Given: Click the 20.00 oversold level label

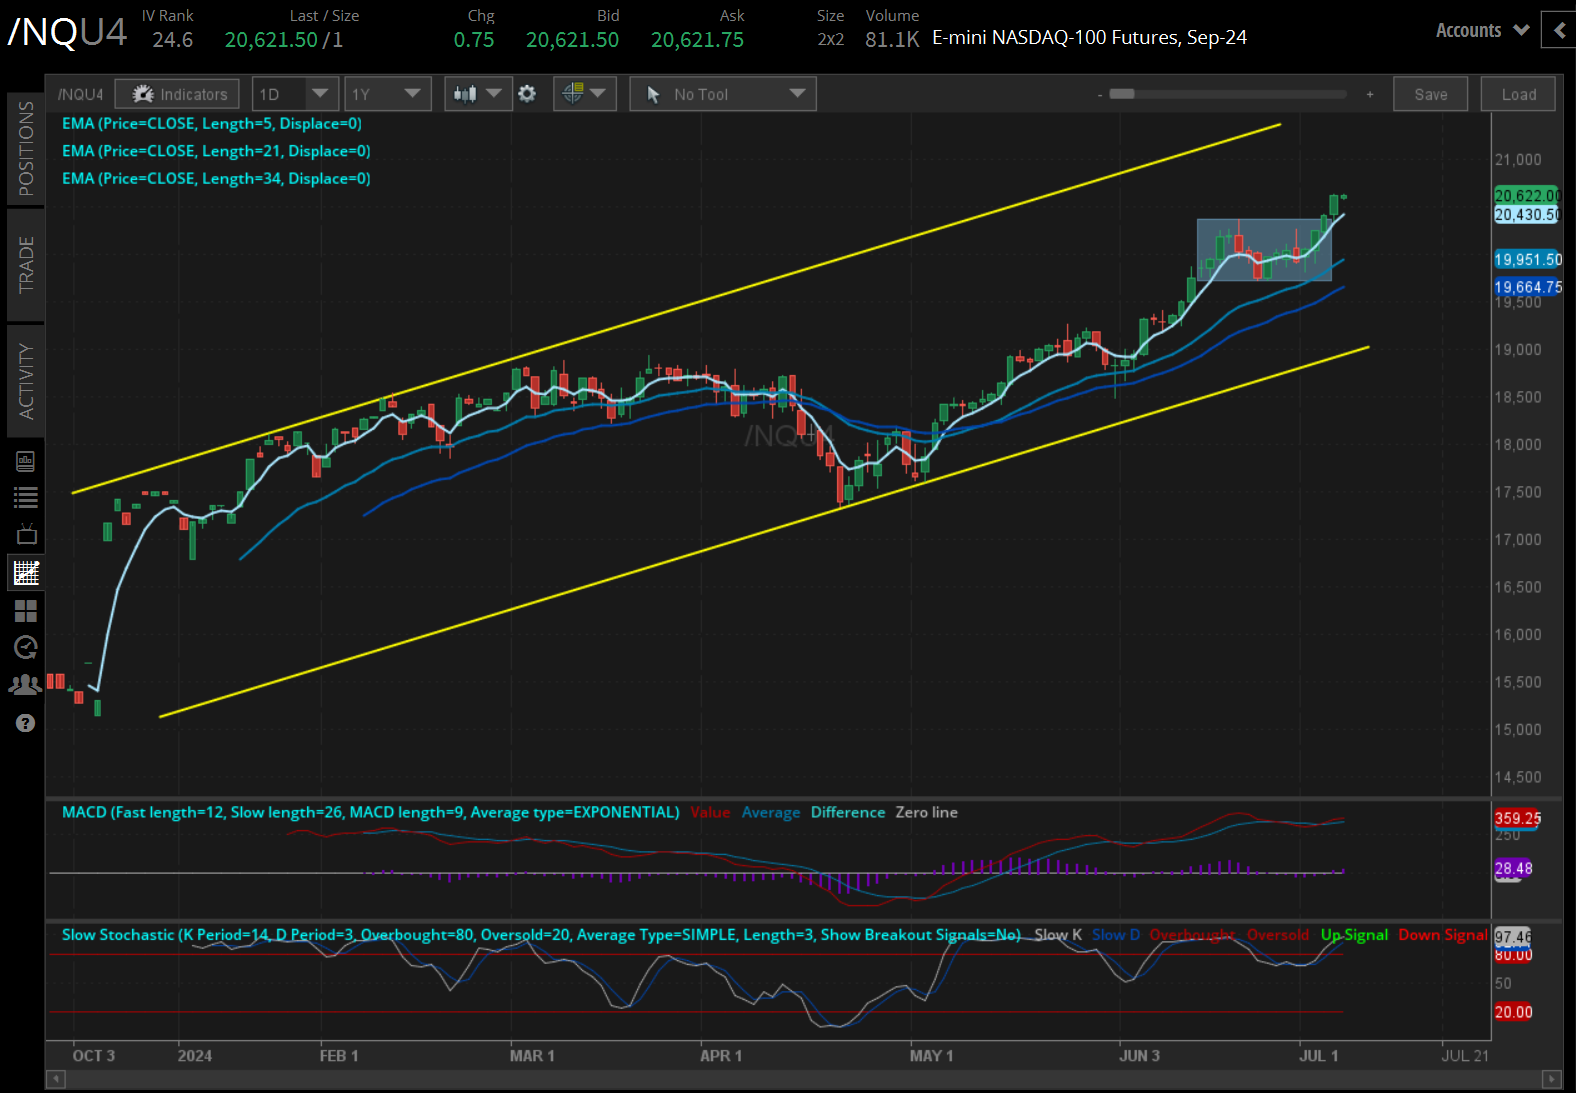Looking at the screenshot, I should point(1513,1012).
